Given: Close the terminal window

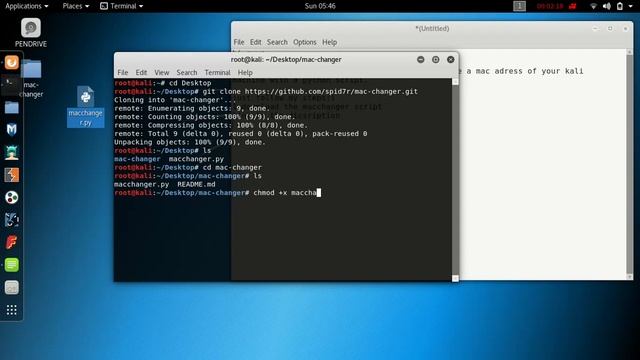Looking at the screenshot, I should pyautogui.click(x=451, y=60).
